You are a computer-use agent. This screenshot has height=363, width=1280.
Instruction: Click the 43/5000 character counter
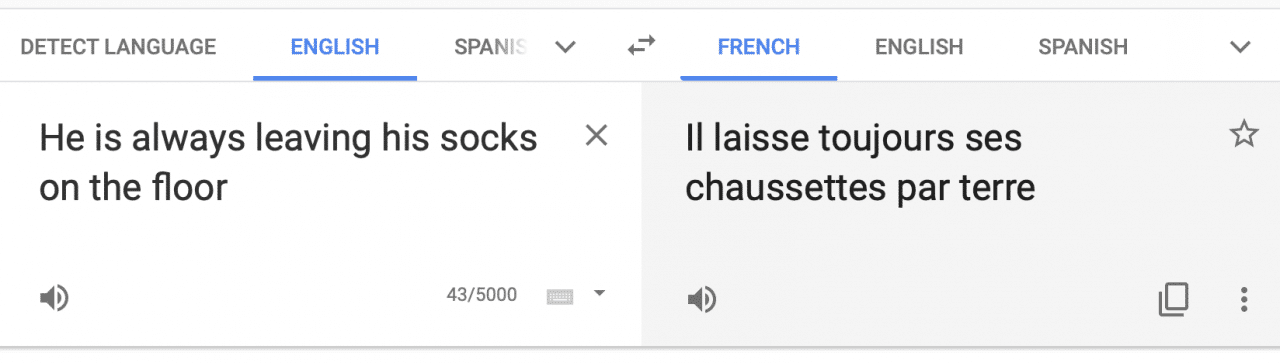pos(482,295)
